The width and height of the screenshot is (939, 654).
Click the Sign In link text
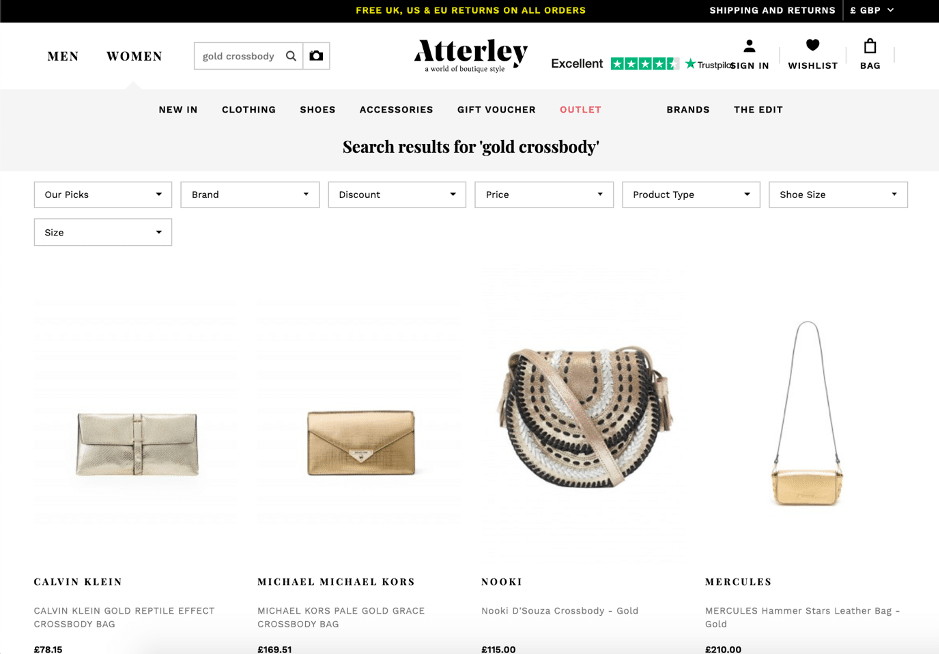tap(750, 66)
